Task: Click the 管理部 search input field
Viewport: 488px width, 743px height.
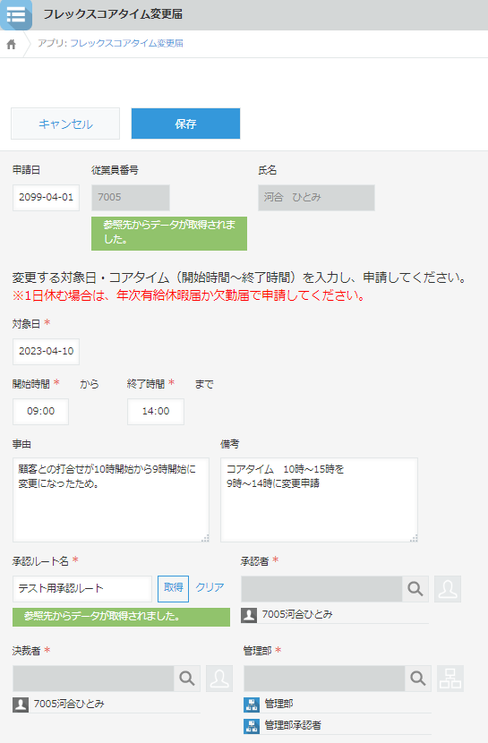Action: point(325,679)
